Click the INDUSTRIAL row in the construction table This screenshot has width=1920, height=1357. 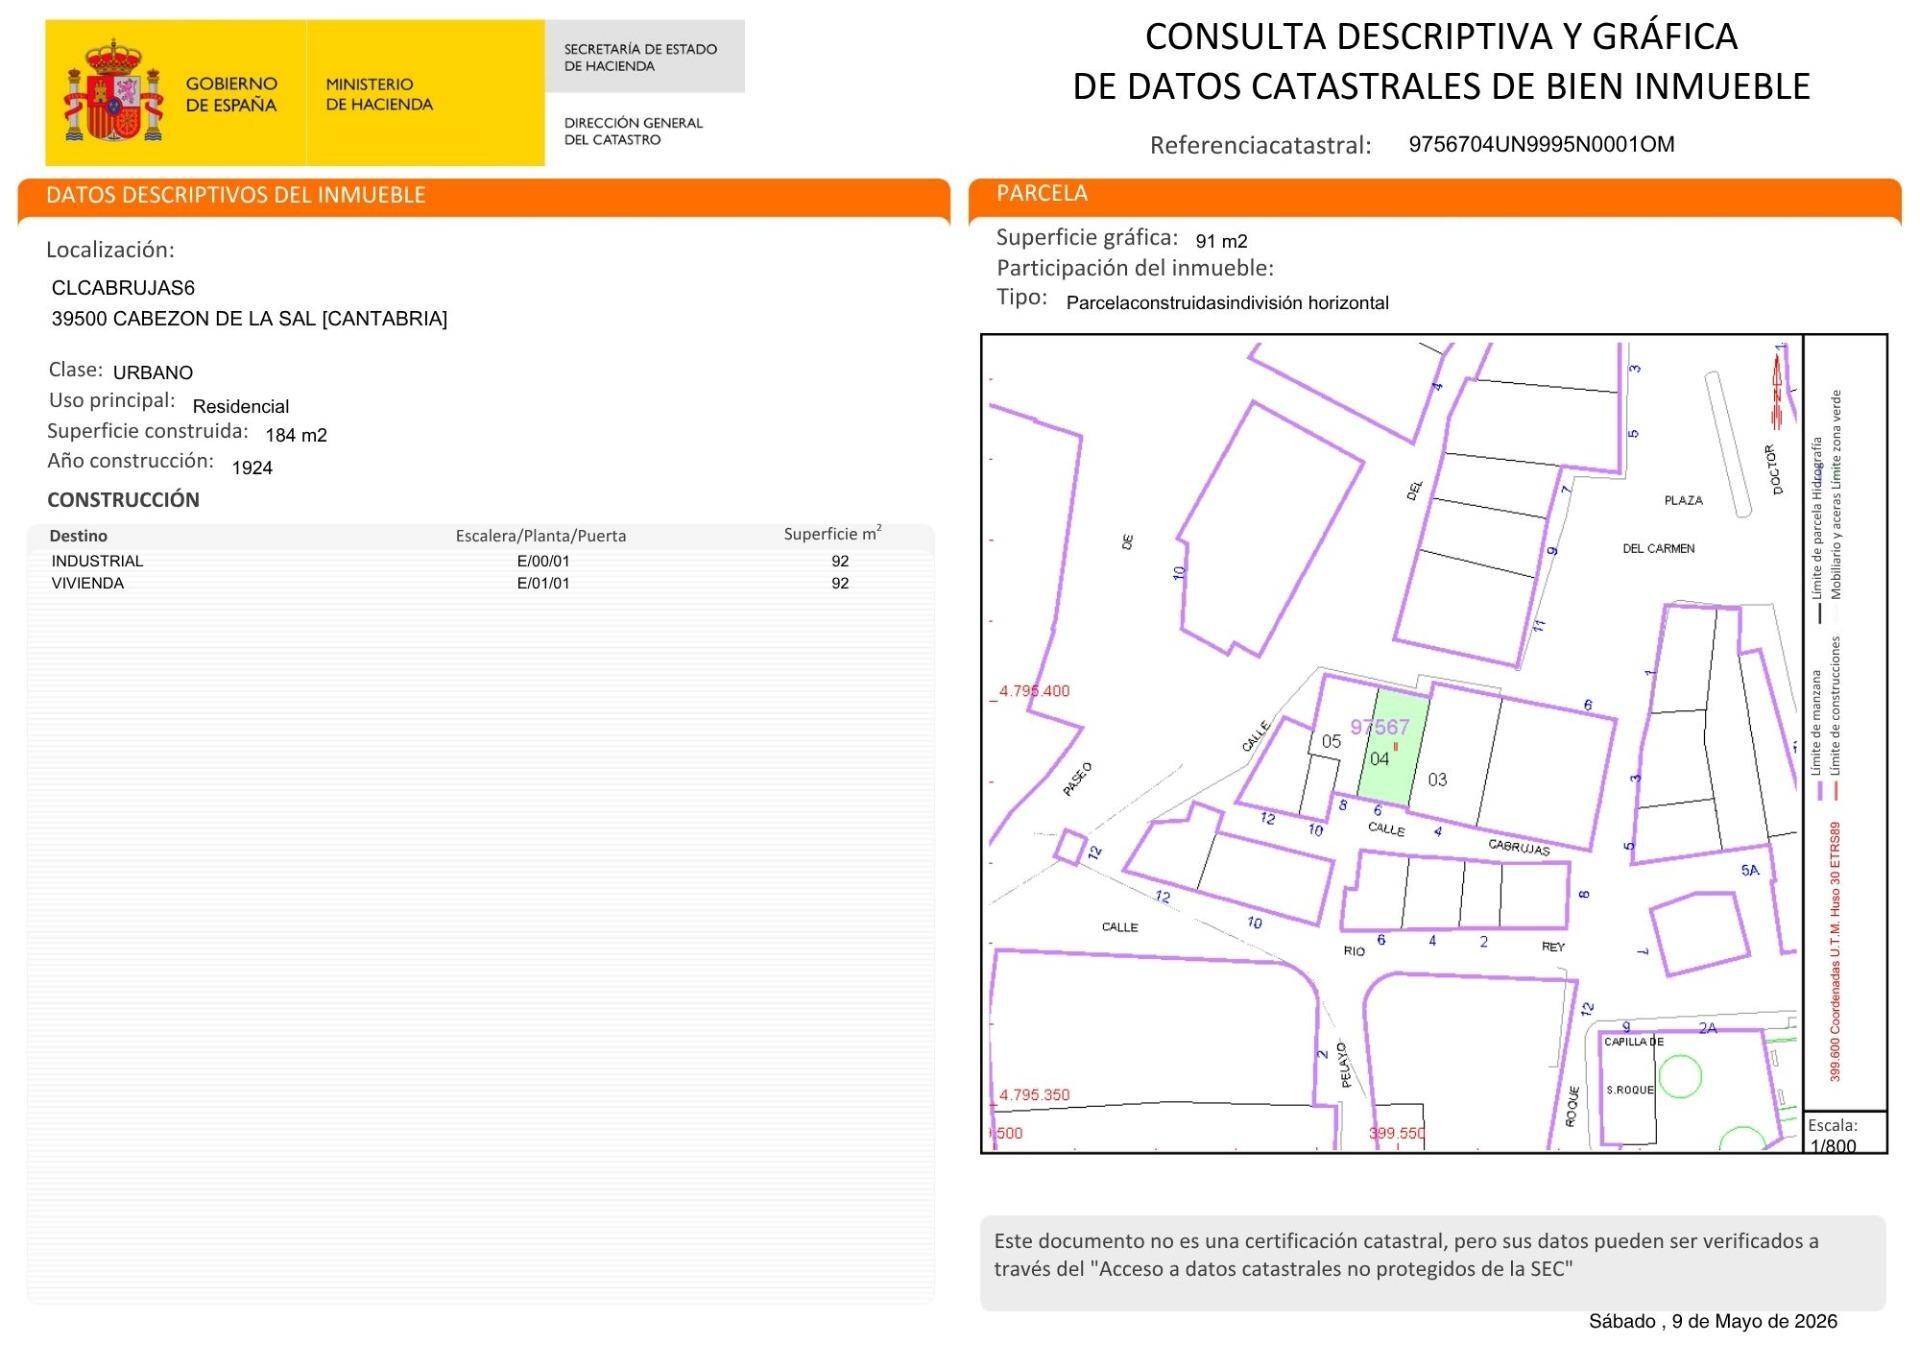pyautogui.click(x=480, y=561)
